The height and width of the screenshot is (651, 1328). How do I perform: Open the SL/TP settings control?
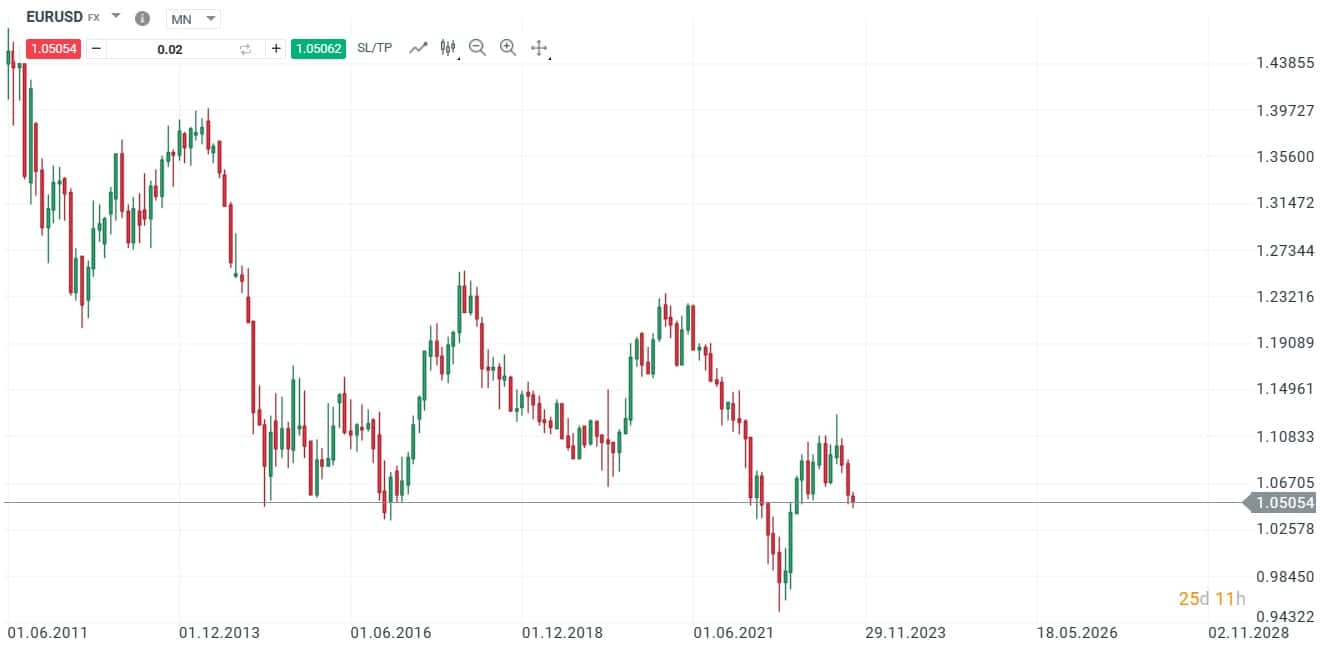pyautogui.click(x=374, y=47)
